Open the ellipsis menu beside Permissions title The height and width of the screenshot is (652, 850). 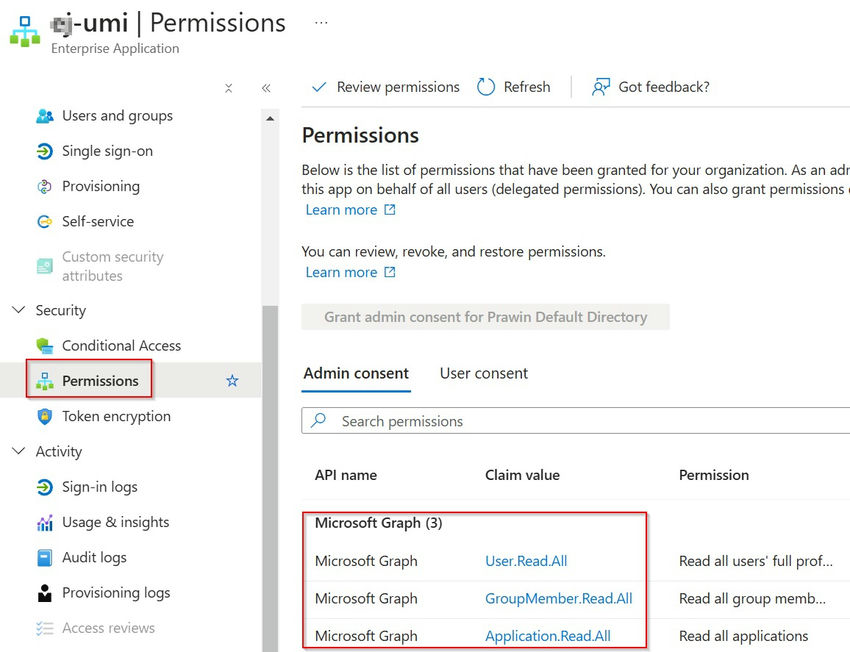pos(321,20)
